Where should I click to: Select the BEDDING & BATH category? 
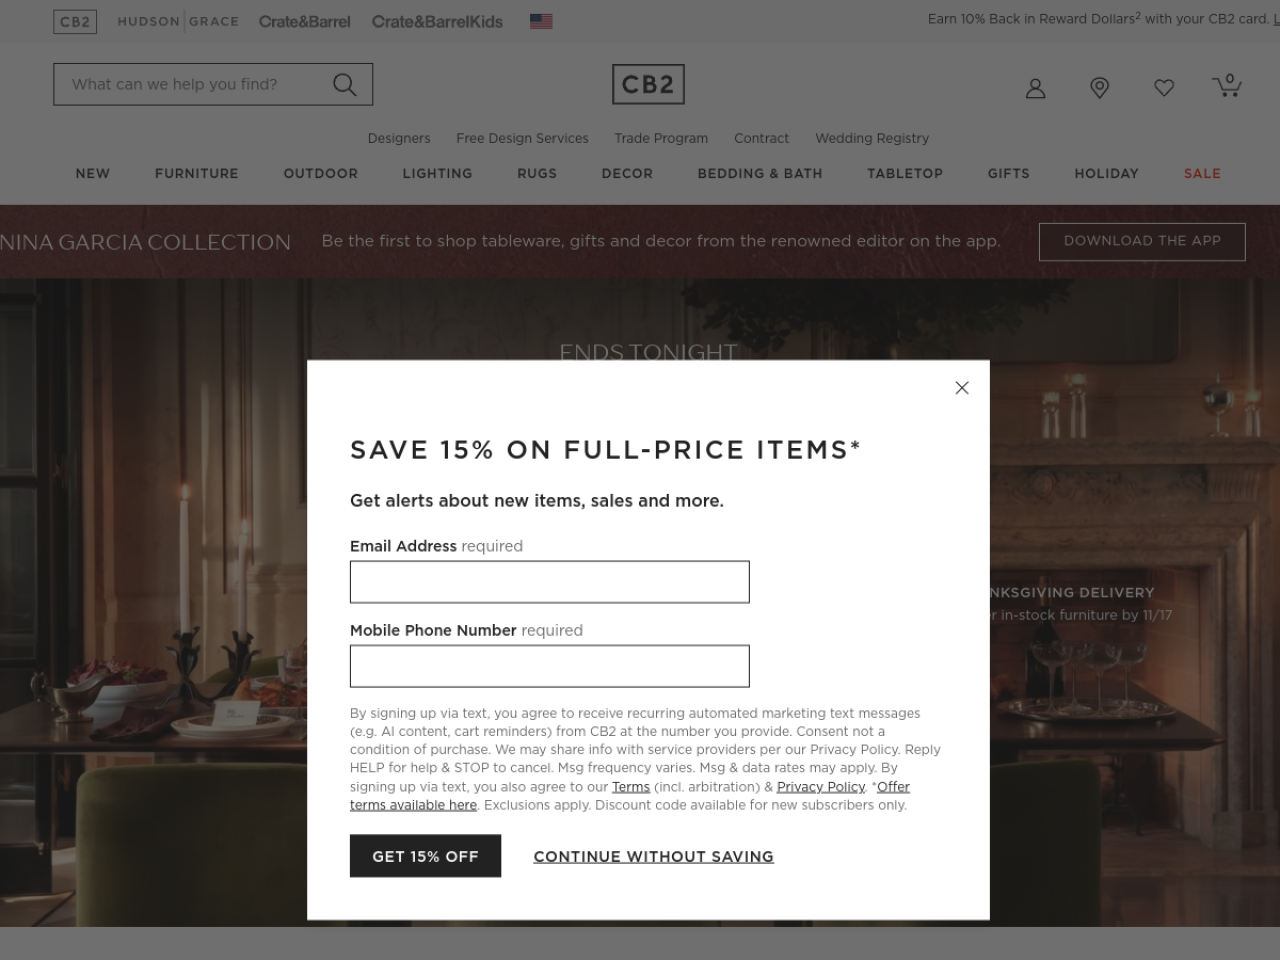pyautogui.click(x=760, y=173)
